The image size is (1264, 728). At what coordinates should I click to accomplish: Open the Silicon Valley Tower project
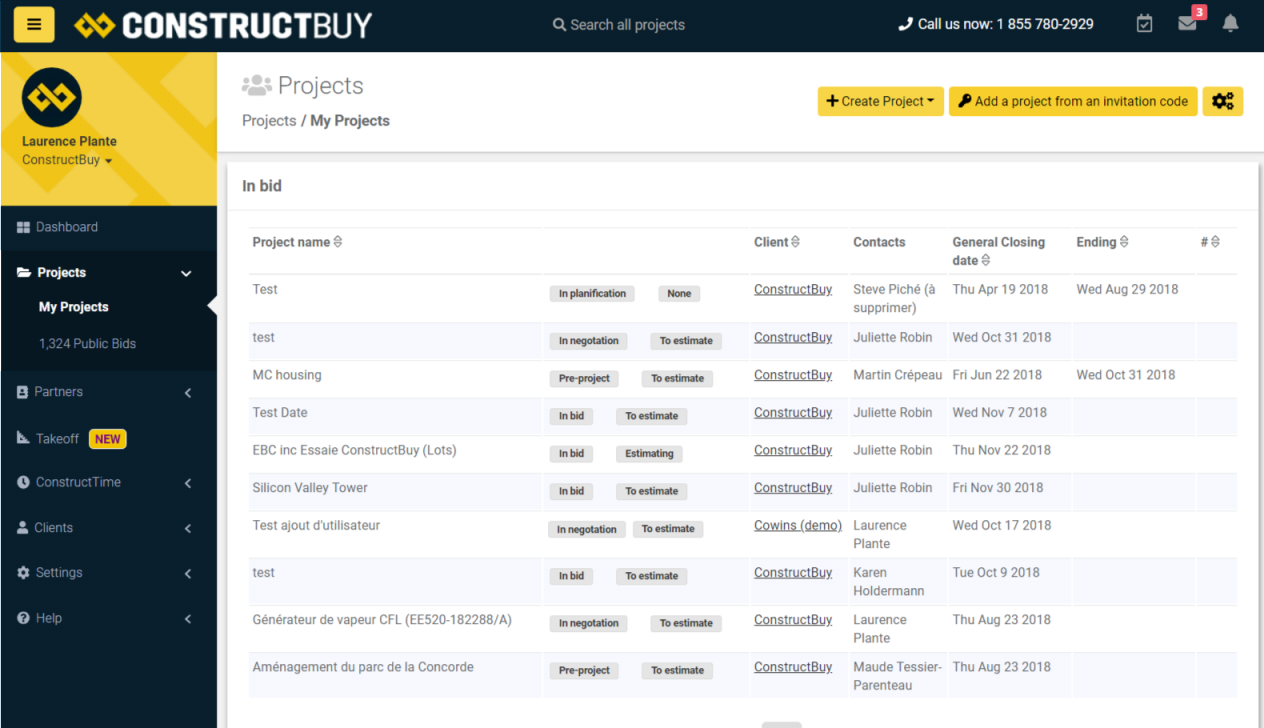(x=310, y=488)
